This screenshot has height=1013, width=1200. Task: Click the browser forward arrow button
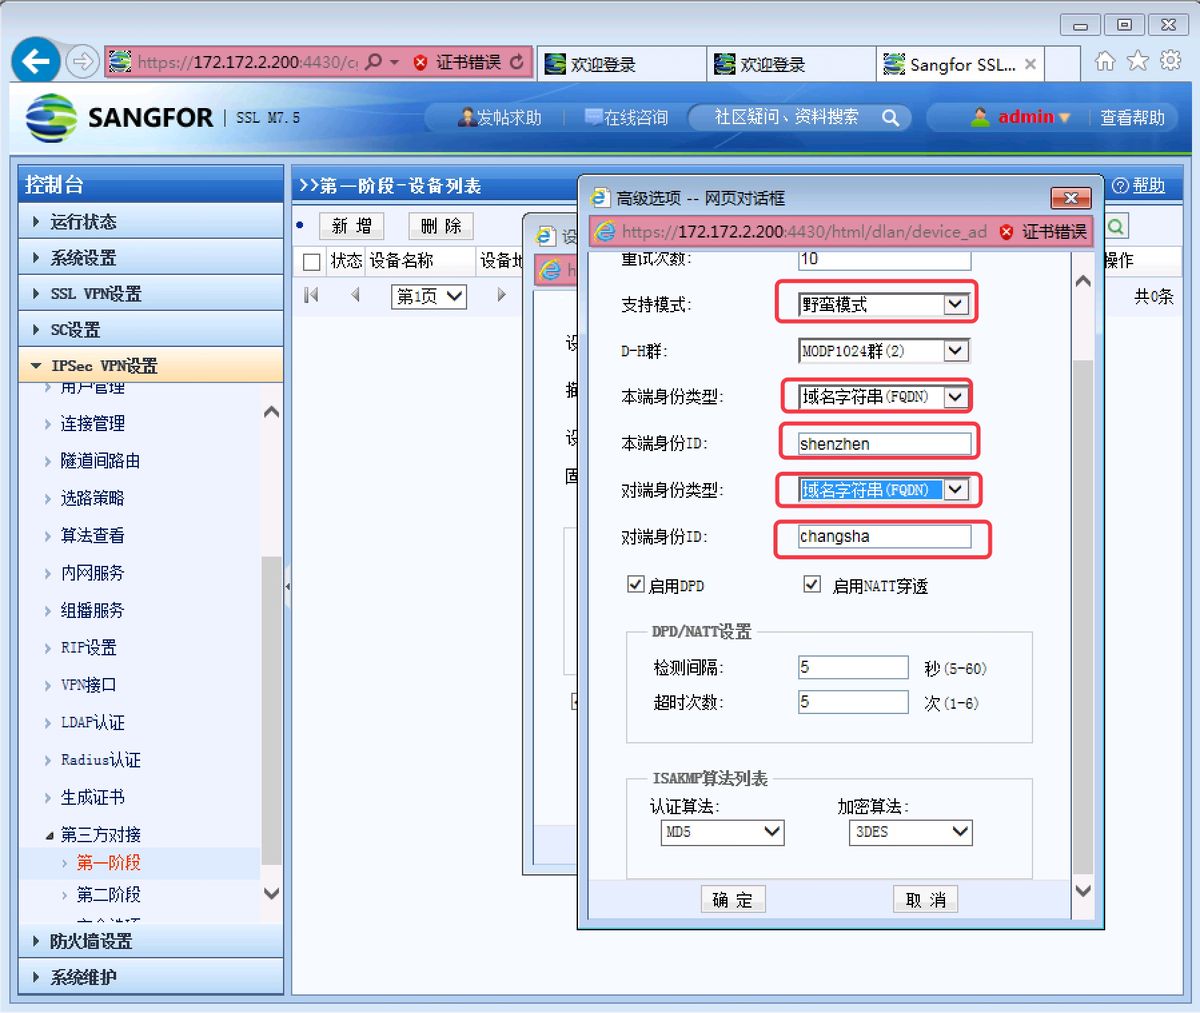pos(82,62)
